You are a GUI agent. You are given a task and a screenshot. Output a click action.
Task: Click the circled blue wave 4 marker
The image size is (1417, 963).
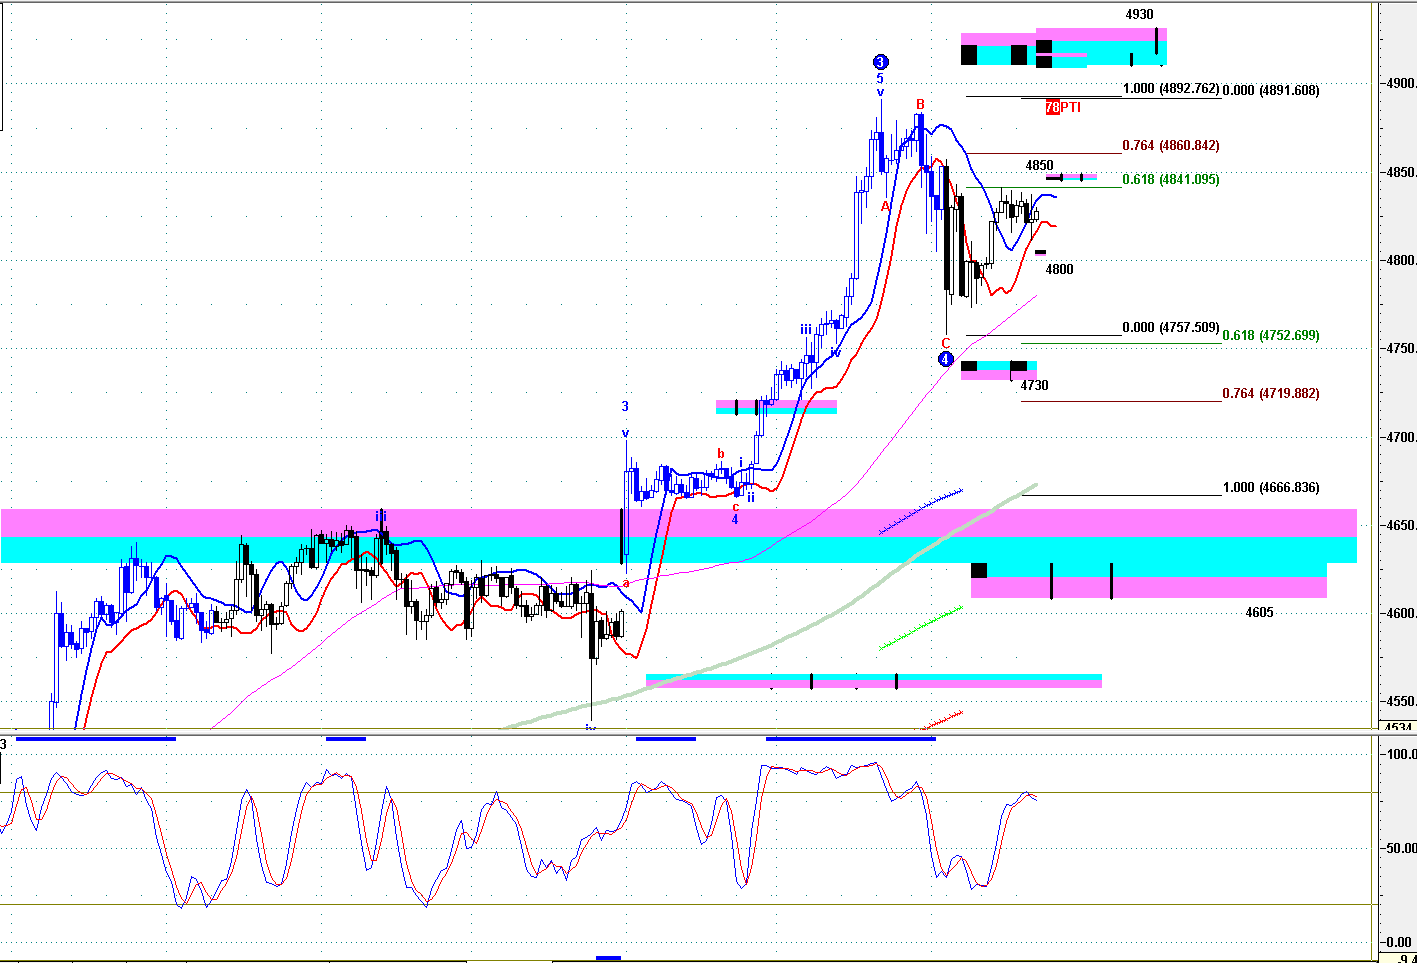pyautogui.click(x=946, y=359)
